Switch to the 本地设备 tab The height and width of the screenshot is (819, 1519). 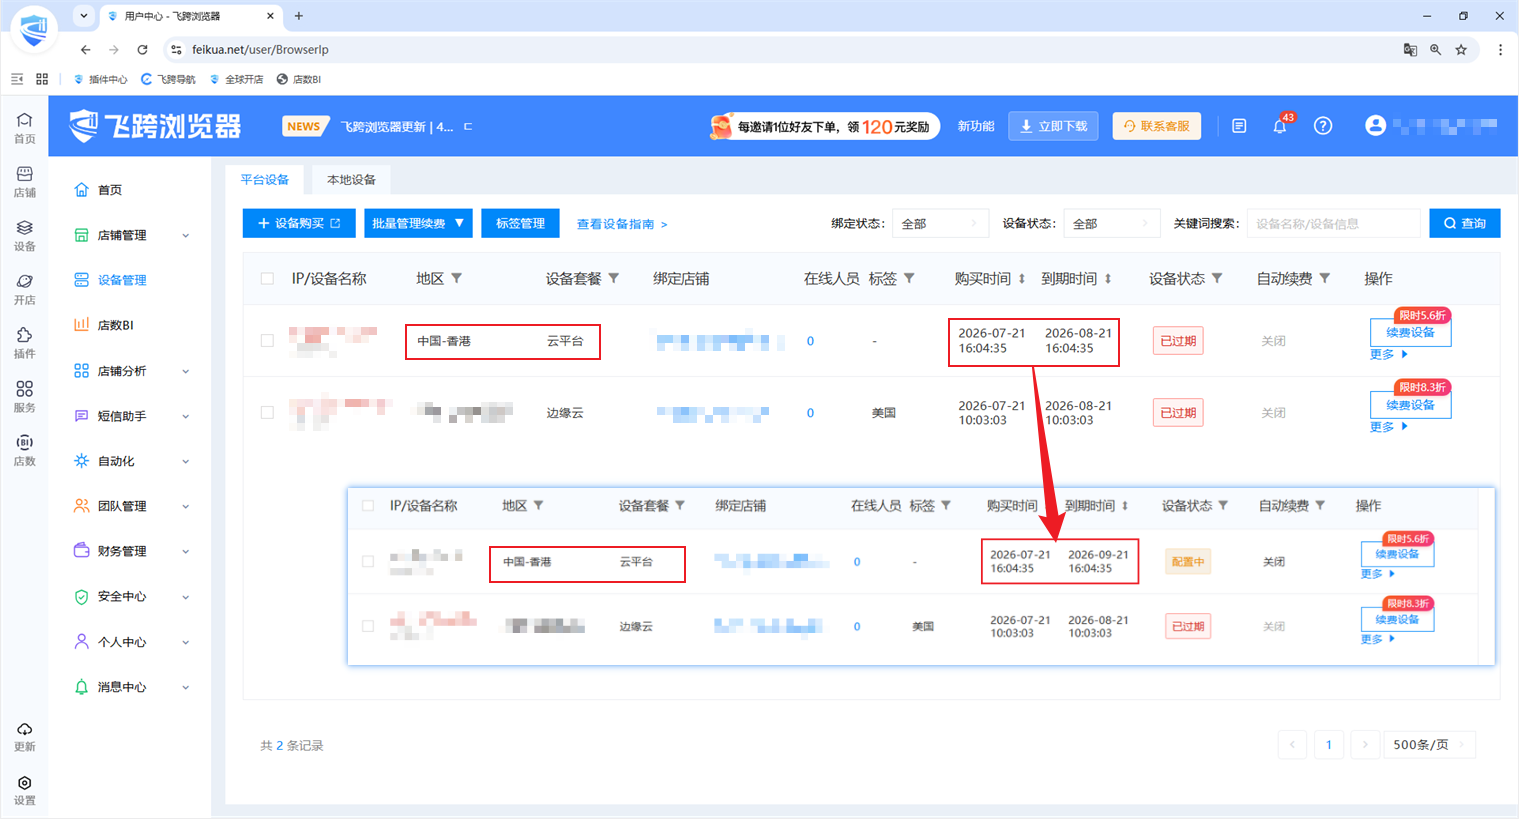tap(351, 180)
